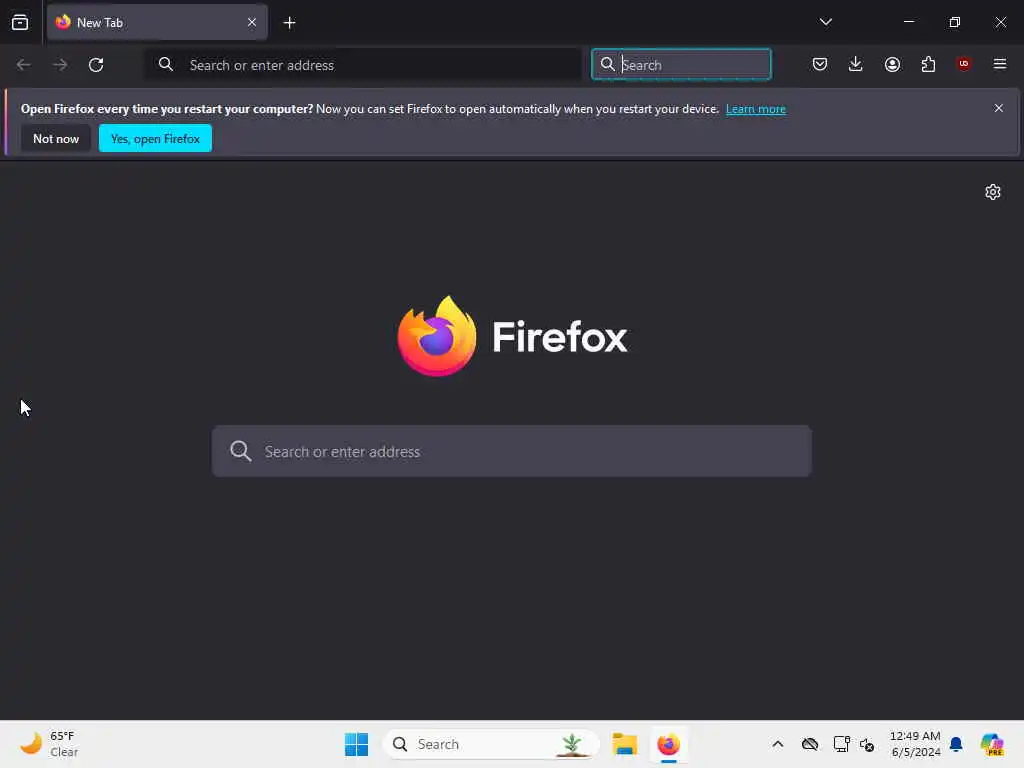Open the Windows Start menu
This screenshot has width=1024, height=768.
(x=356, y=744)
